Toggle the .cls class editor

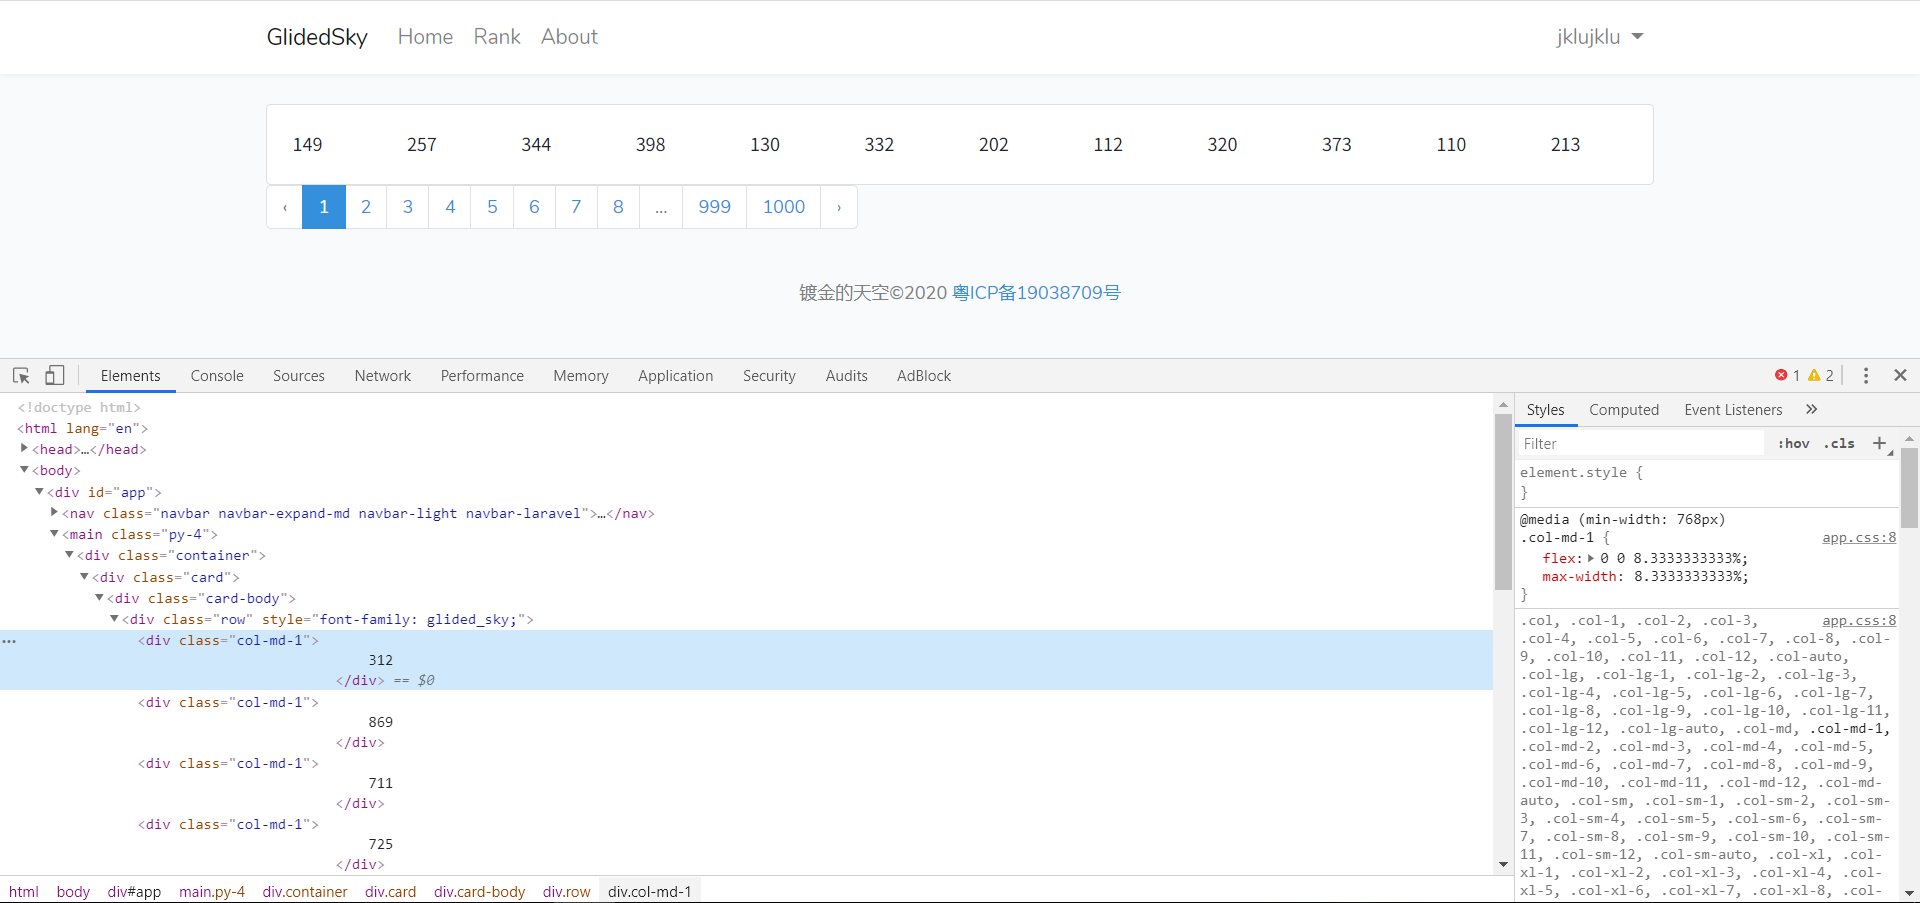click(x=1839, y=443)
